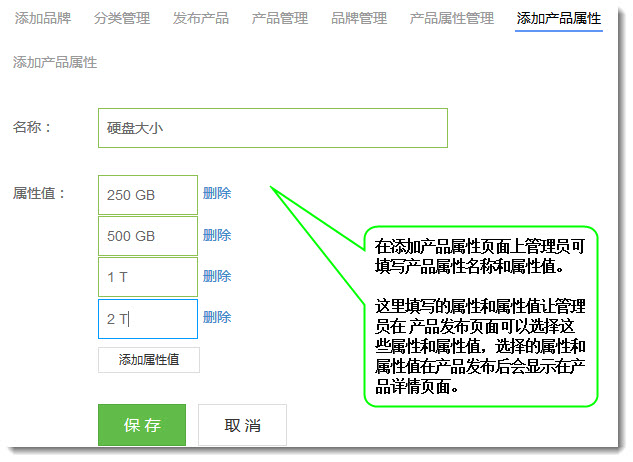Screen dimensions: 633x462
Task: Open the 品牌管理 tab
Action: click(x=359, y=19)
